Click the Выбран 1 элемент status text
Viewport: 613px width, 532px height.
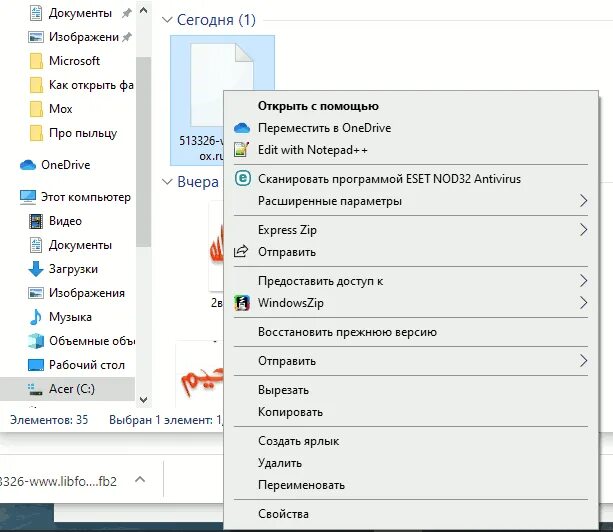coord(166,420)
